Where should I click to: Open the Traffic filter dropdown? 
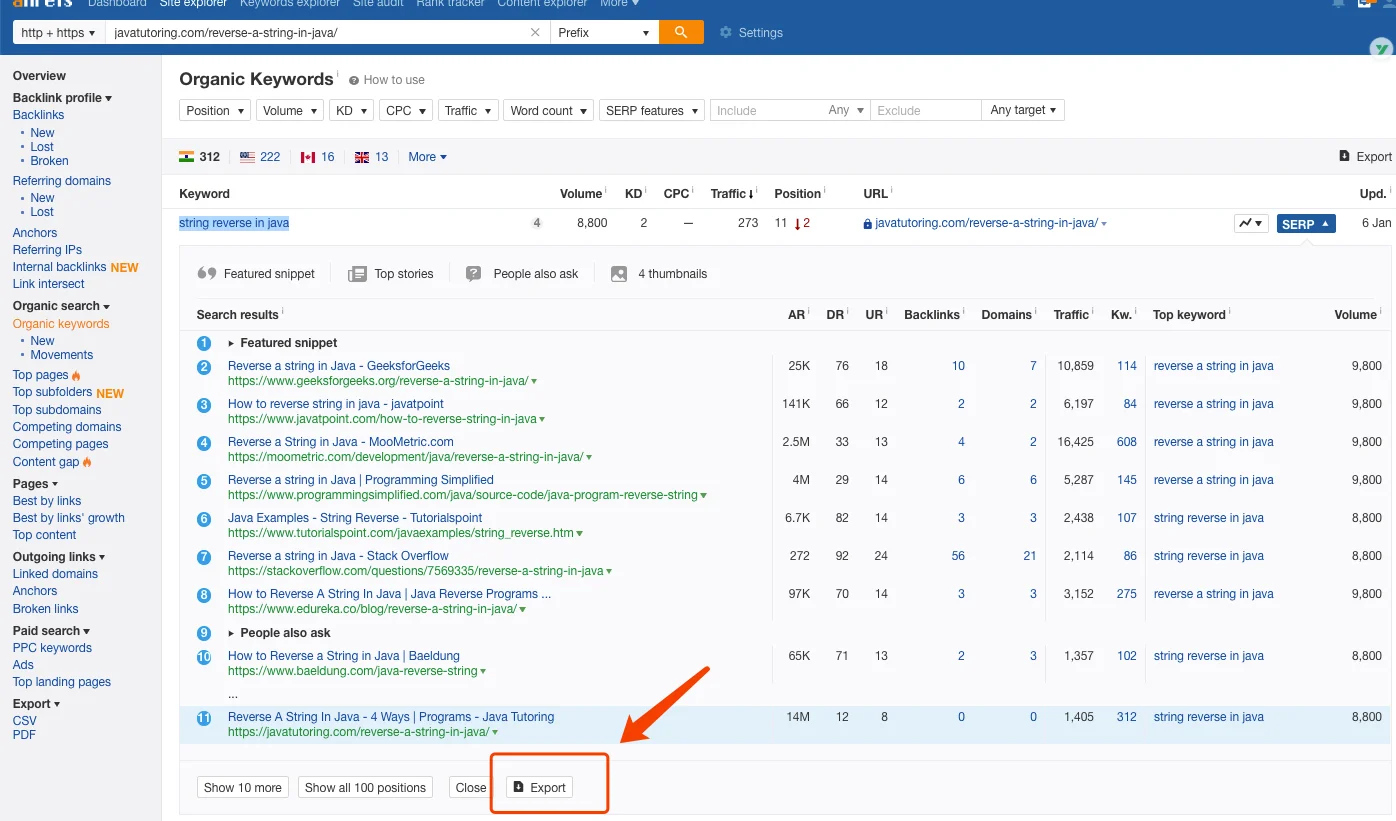pyautogui.click(x=468, y=110)
